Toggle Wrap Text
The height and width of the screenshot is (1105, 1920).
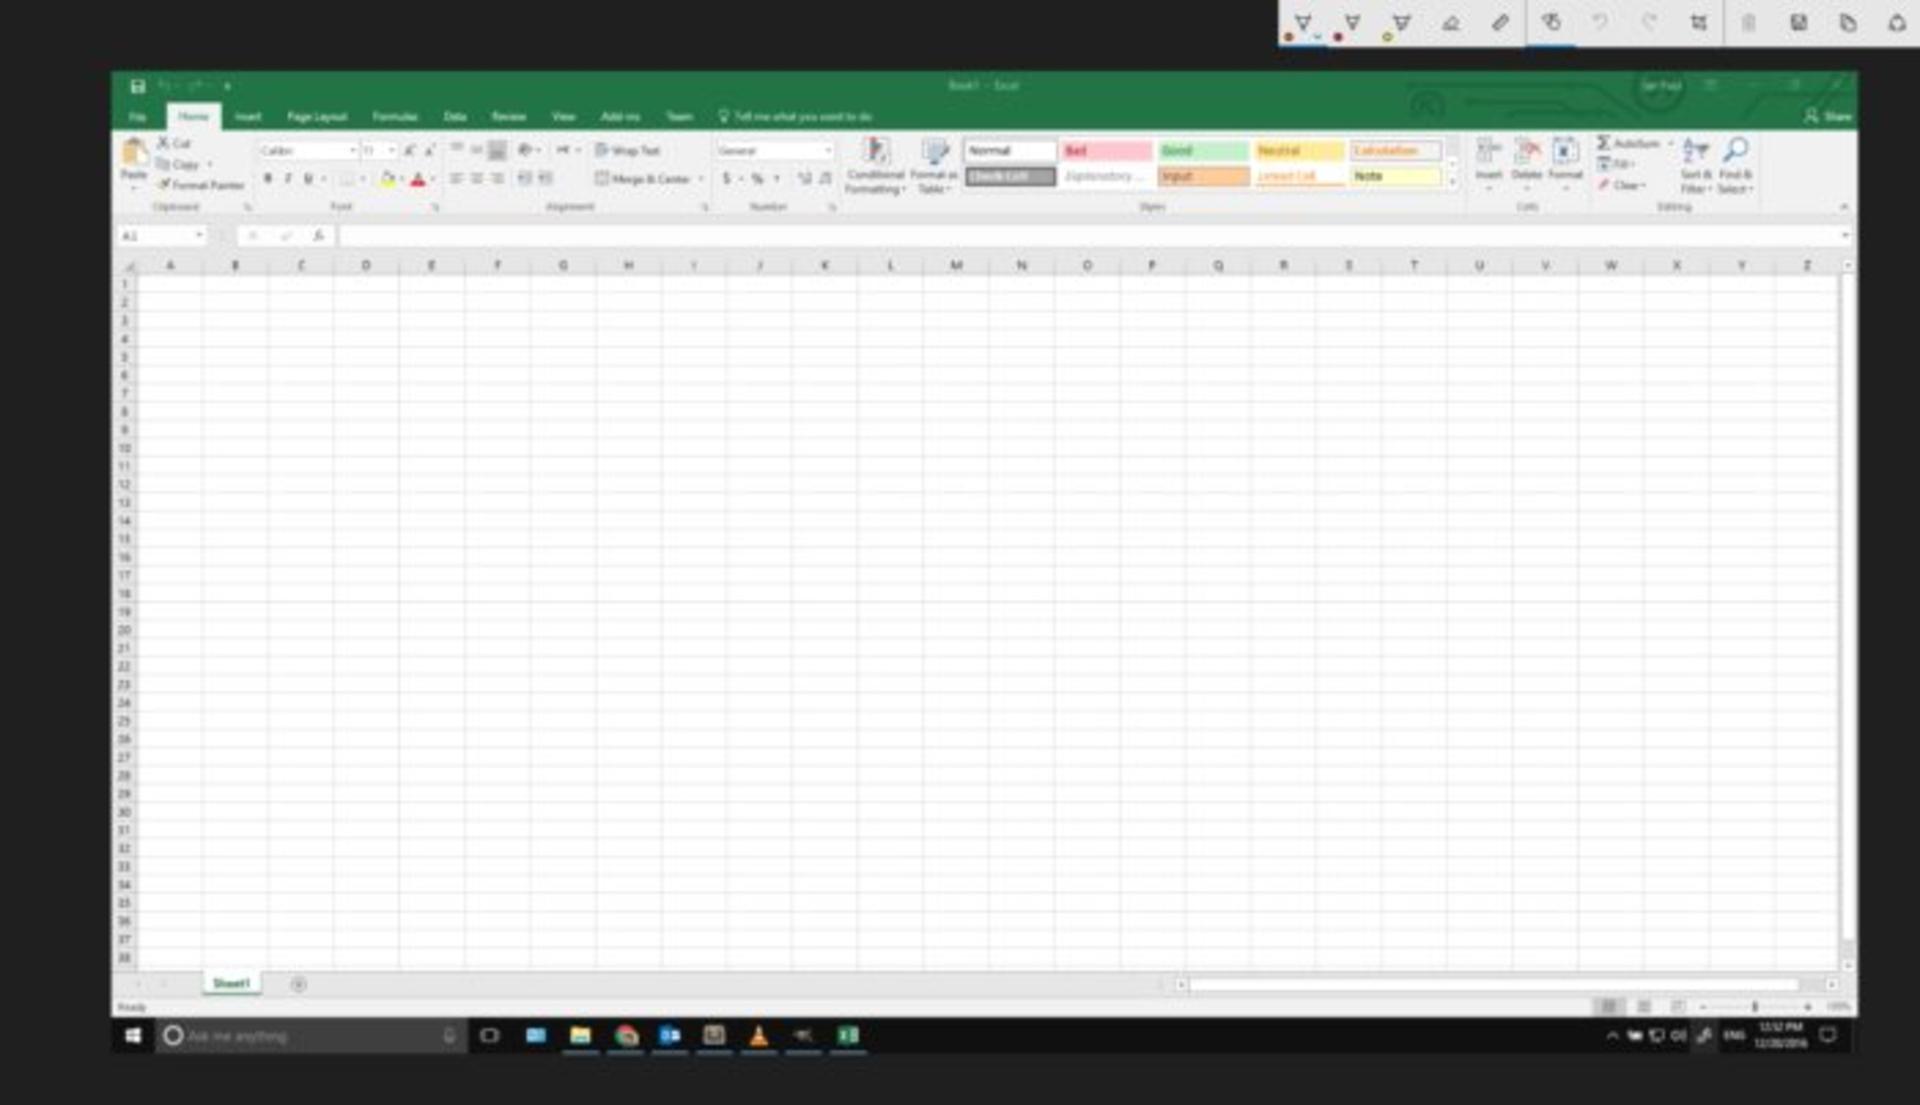click(628, 150)
